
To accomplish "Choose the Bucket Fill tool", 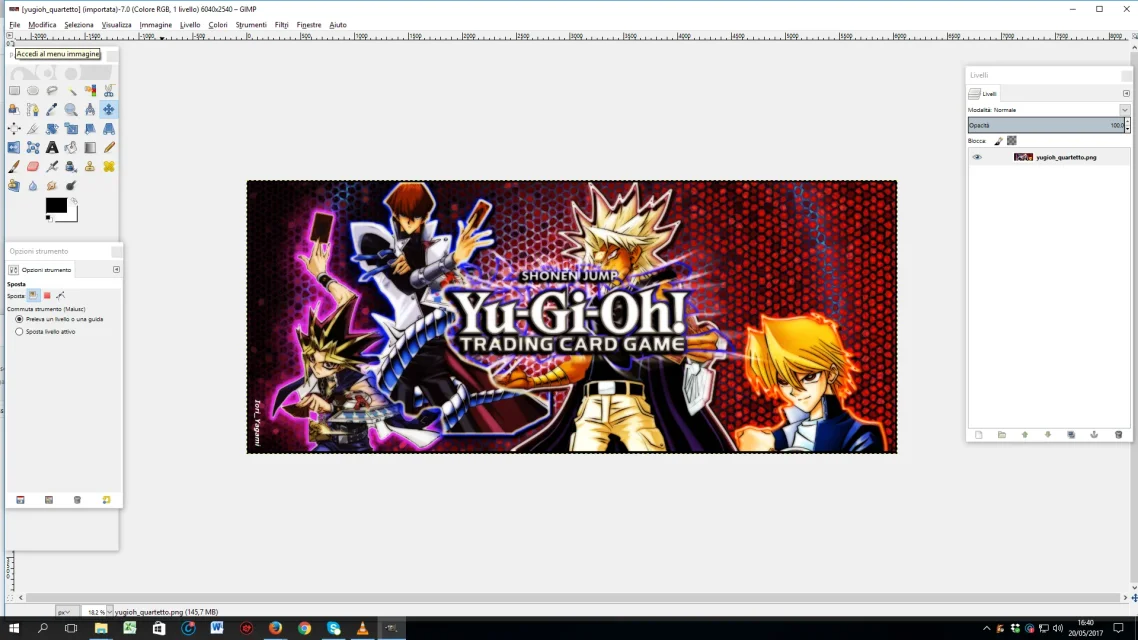I will tap(71, 147).
